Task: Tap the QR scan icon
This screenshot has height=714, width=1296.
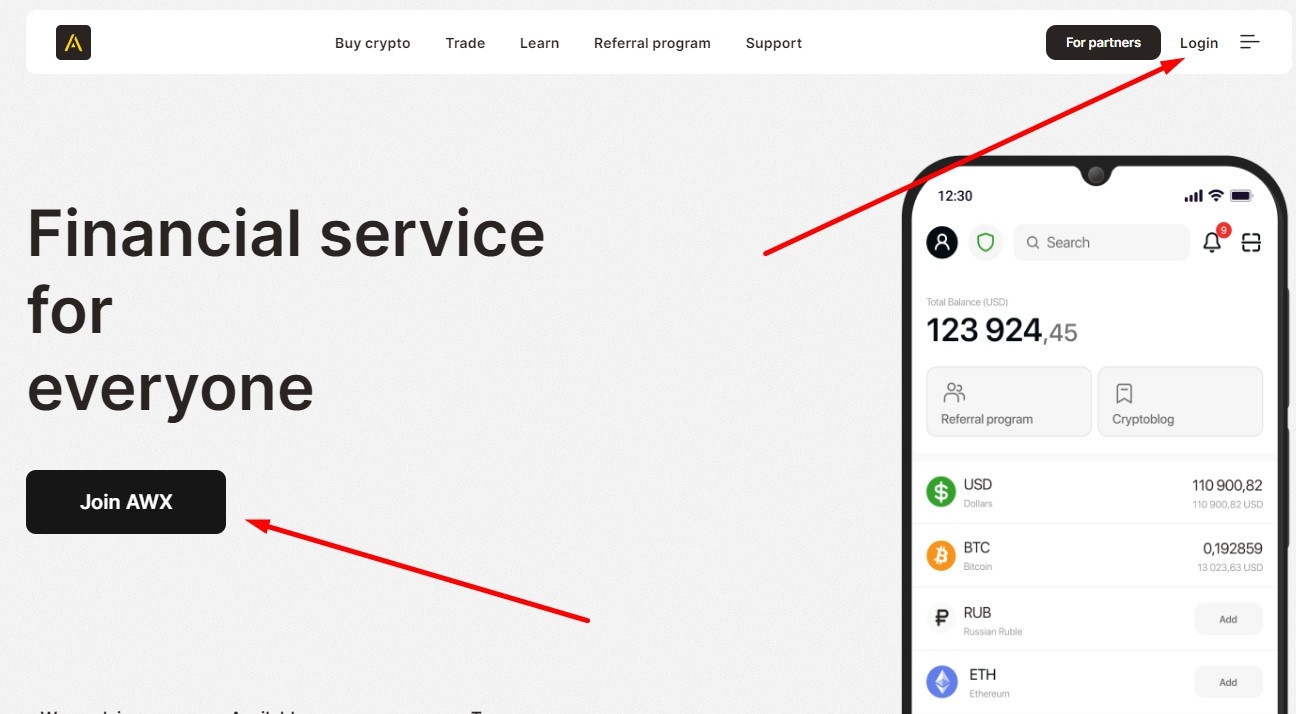Action: point(1251,242)
